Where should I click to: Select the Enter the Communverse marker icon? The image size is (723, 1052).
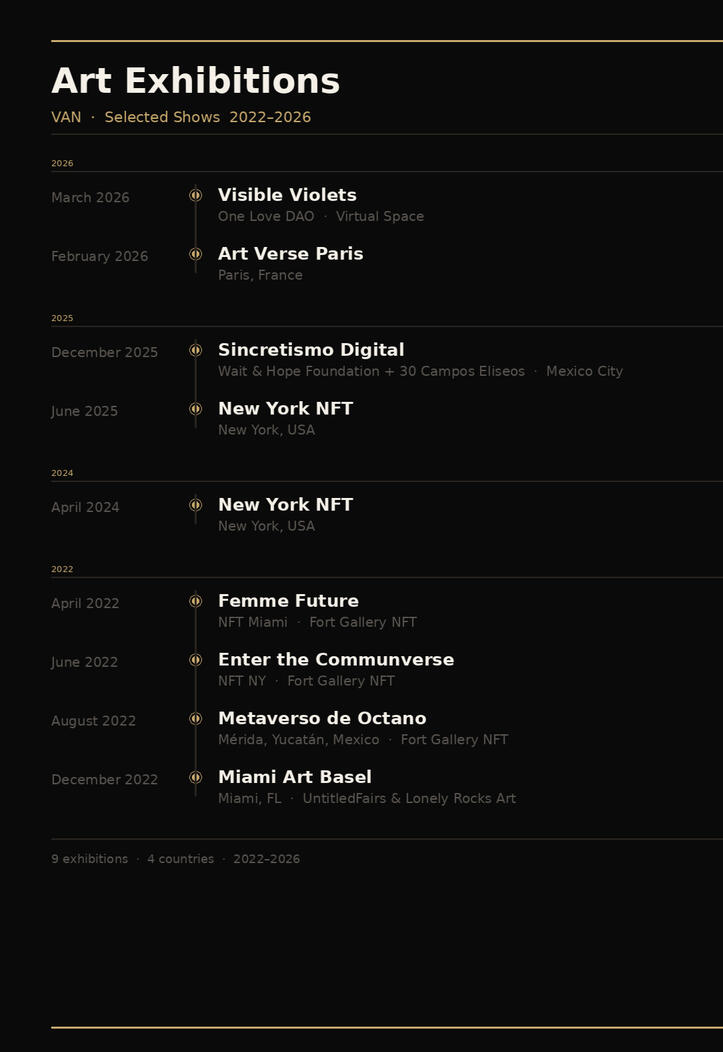[x=195, y=660]
